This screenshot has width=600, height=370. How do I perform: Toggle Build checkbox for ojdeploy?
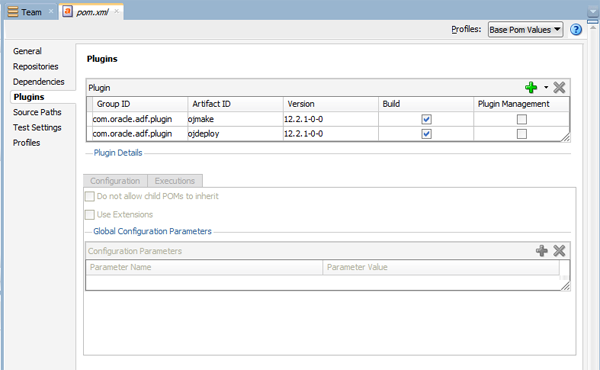(x=426, y=134)
